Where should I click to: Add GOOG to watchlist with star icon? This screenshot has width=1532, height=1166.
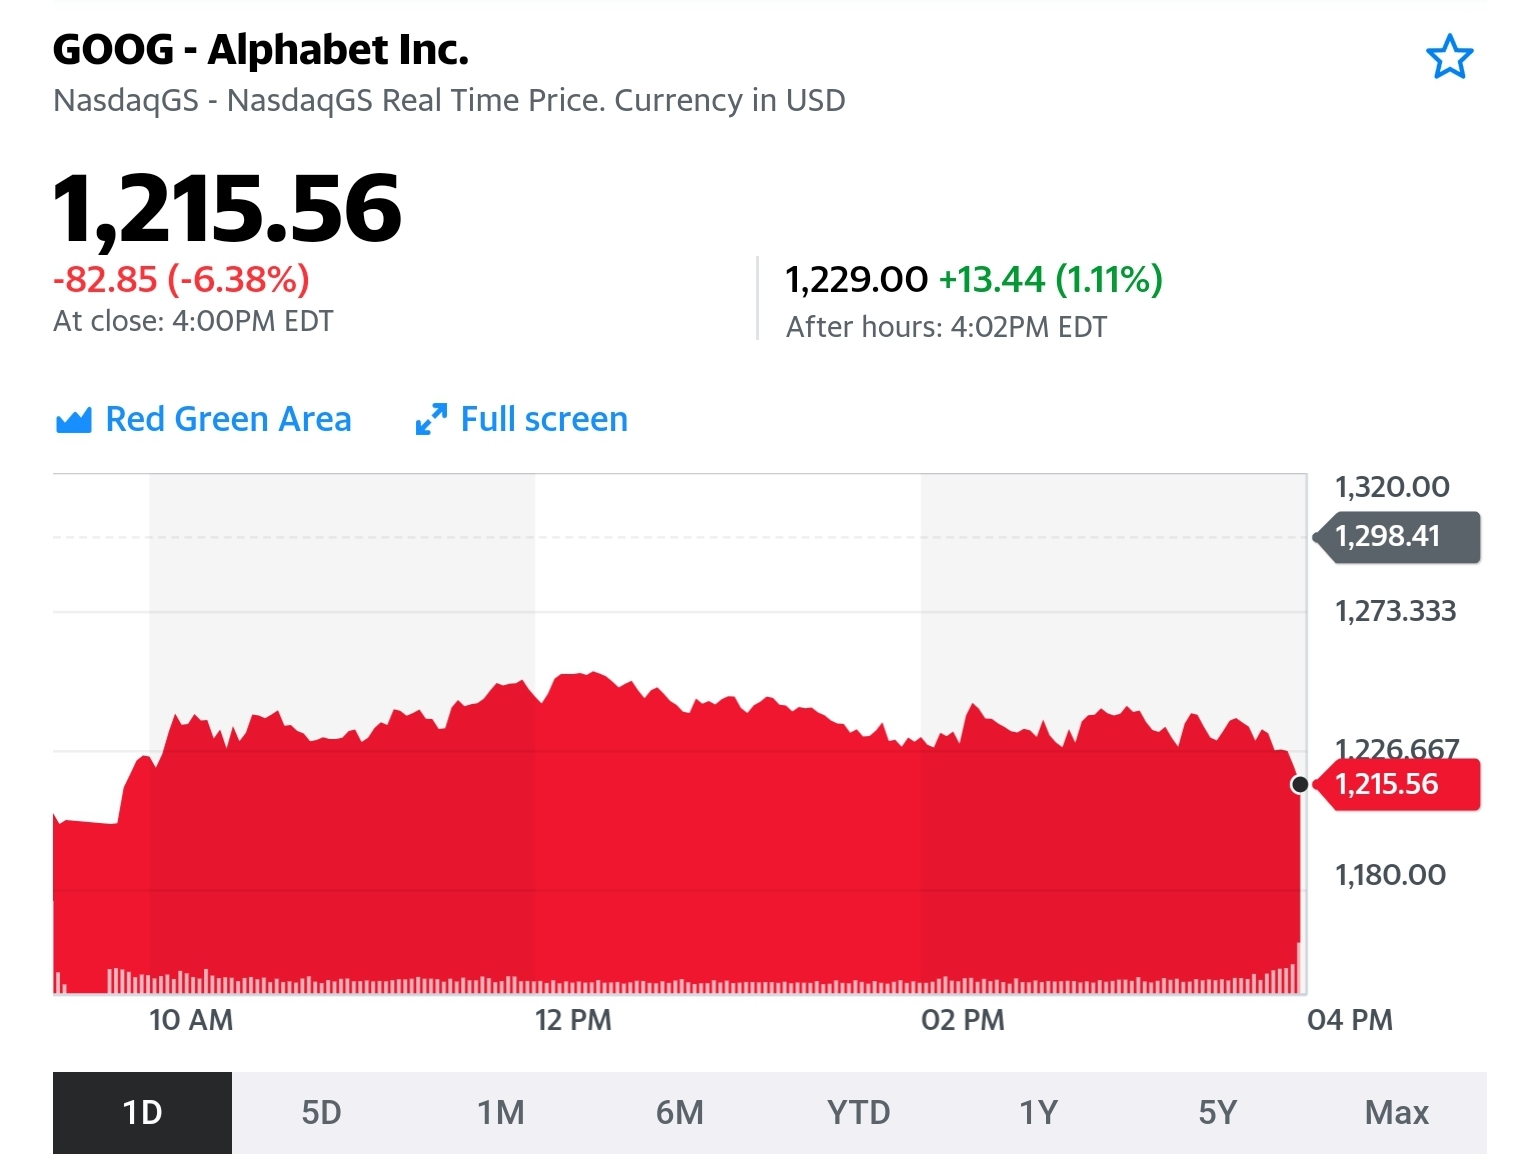[1449, 57]
